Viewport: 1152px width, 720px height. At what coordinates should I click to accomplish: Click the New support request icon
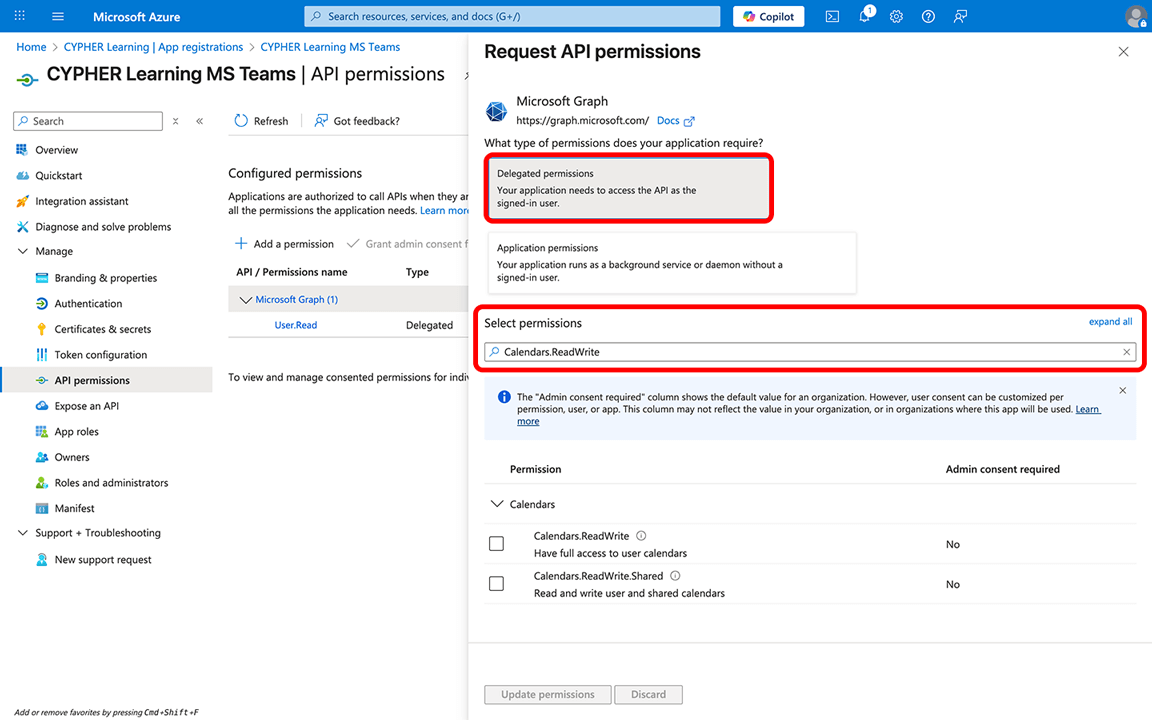click(x=42, y=560)
